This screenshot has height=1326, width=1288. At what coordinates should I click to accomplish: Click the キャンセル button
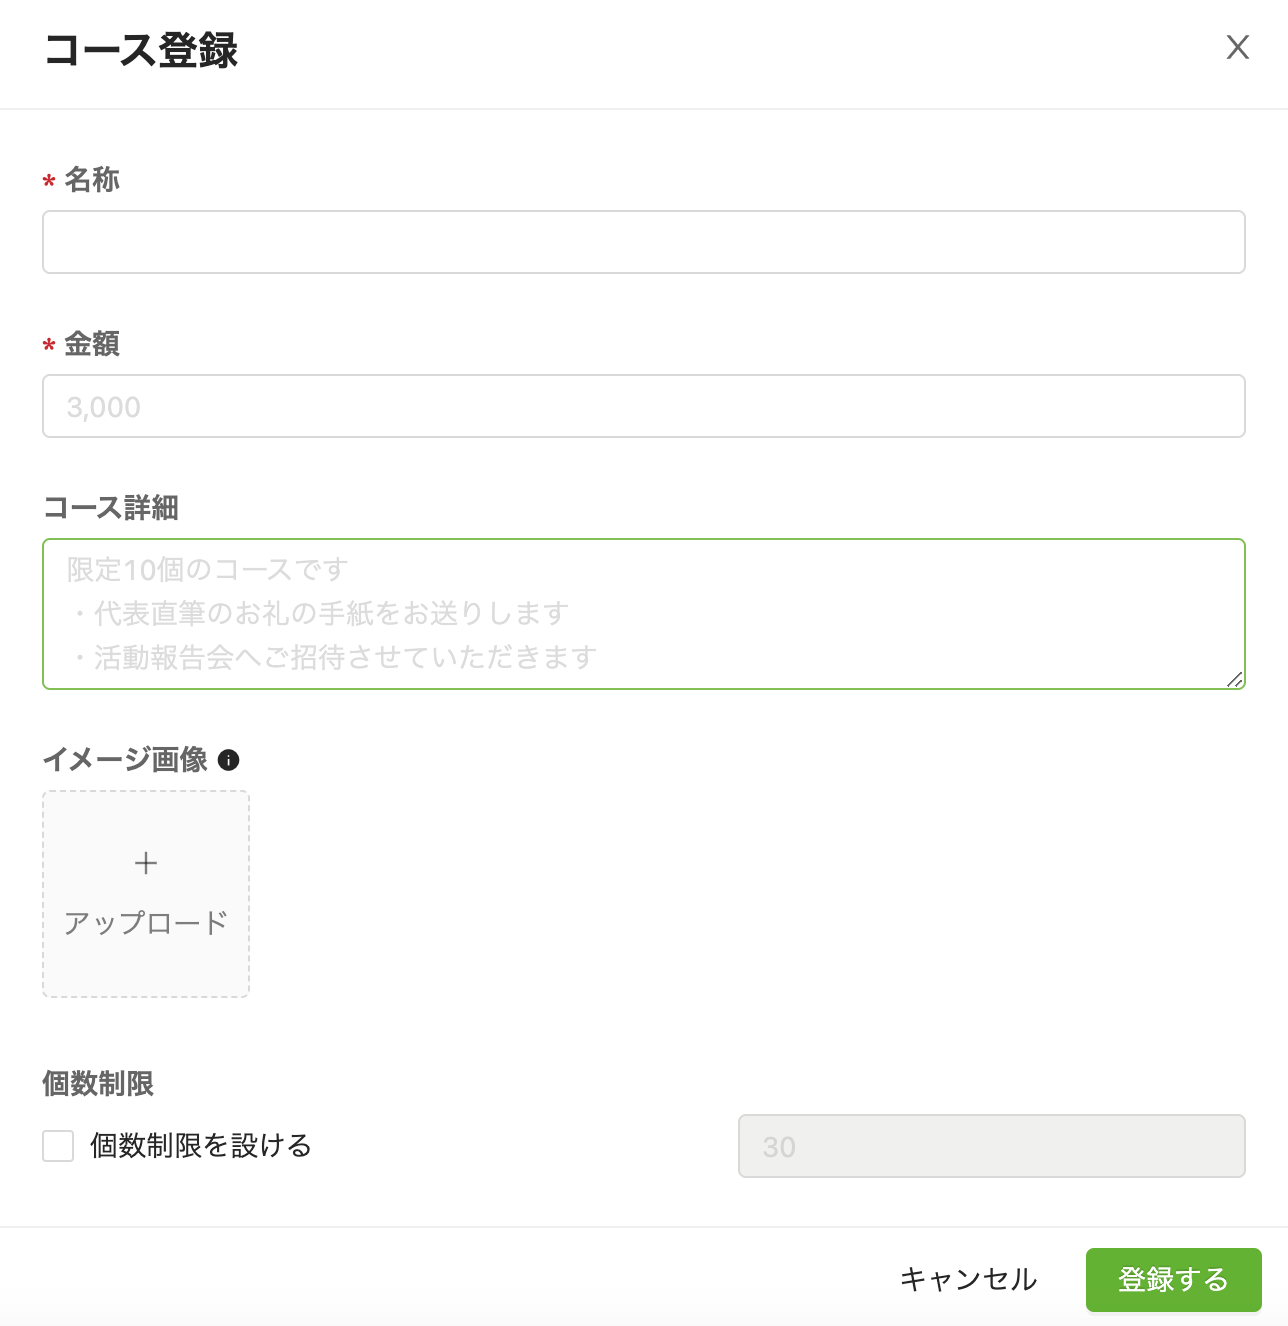point(968,1279)
